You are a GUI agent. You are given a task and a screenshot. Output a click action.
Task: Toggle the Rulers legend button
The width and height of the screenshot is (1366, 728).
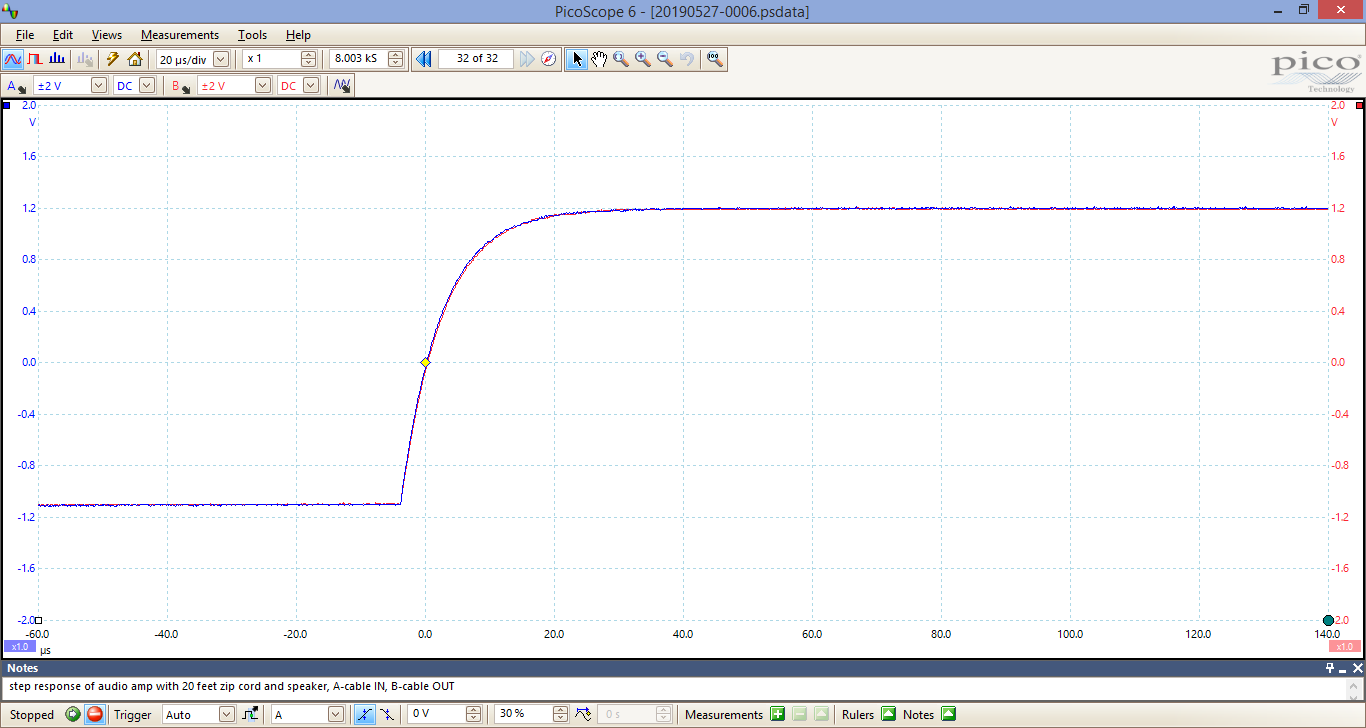[888, 715]
